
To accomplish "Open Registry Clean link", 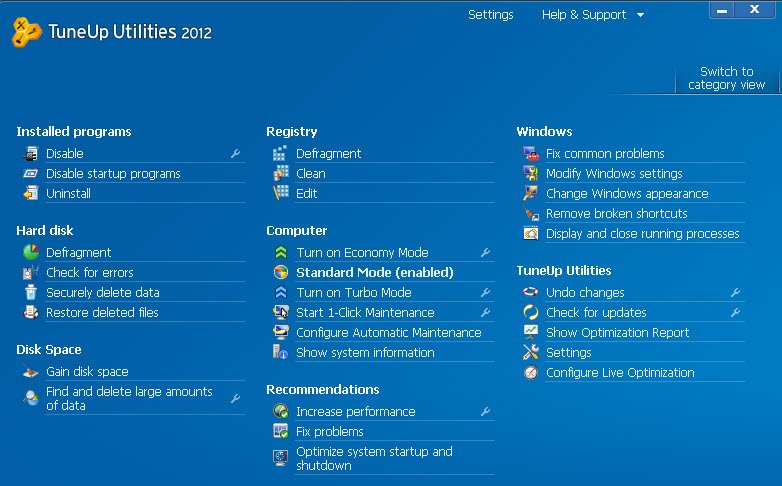I will pos(311,174).
